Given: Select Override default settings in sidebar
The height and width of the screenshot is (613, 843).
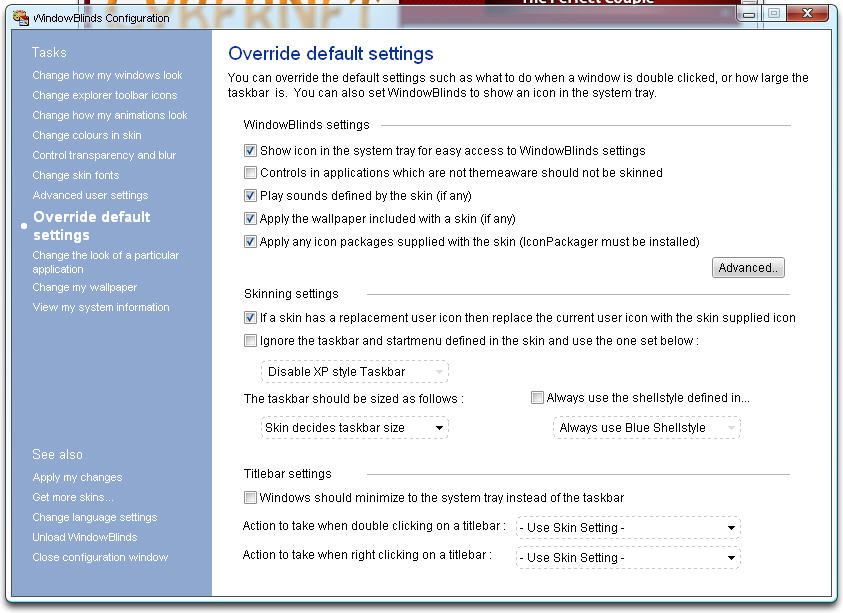Looking at the screenshot, I should coord(91,226).
